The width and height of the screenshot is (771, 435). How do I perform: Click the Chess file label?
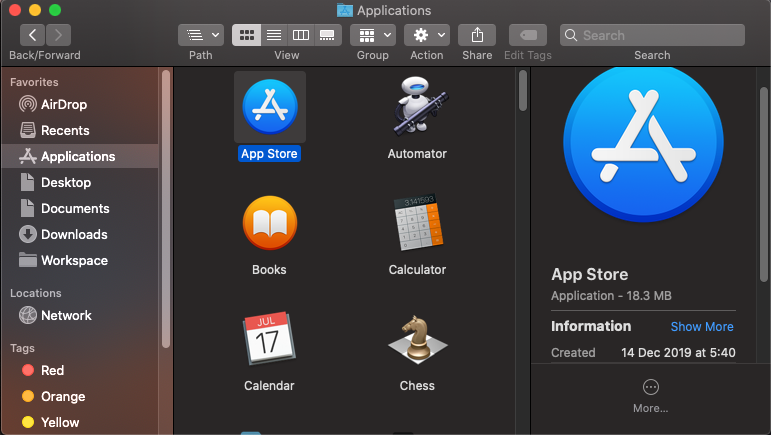[x=417, y=385]
